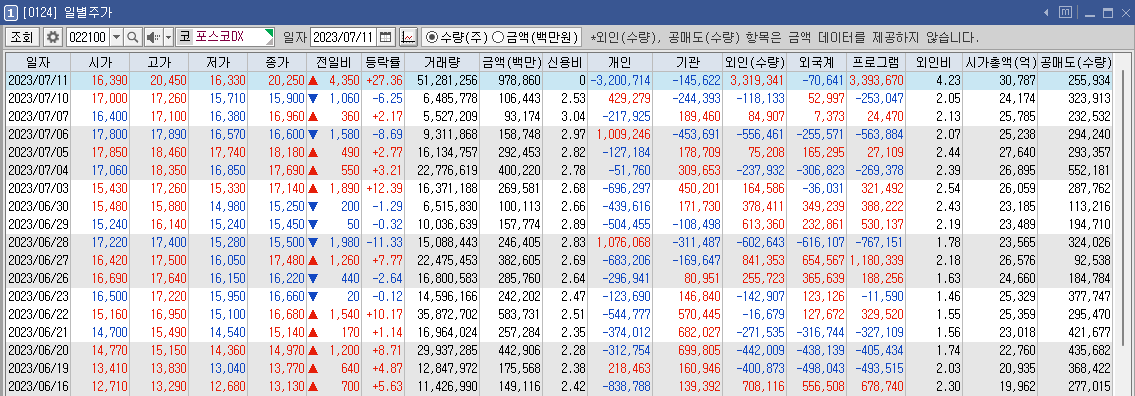Viewport: 1135px width, 396px height.
Task: Click the 조회 query button
Action: coord(22,36)
